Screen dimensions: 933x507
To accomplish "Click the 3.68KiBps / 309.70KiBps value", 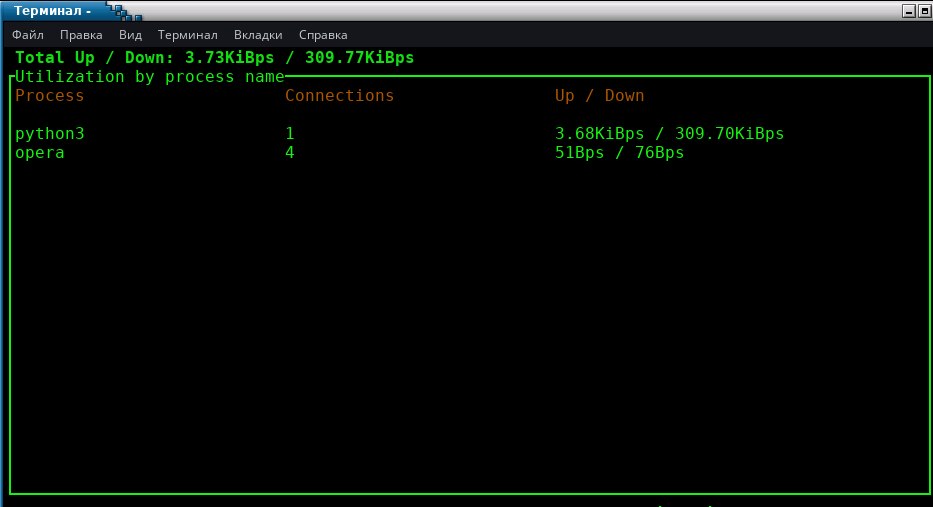I will (x=669, y=134).
